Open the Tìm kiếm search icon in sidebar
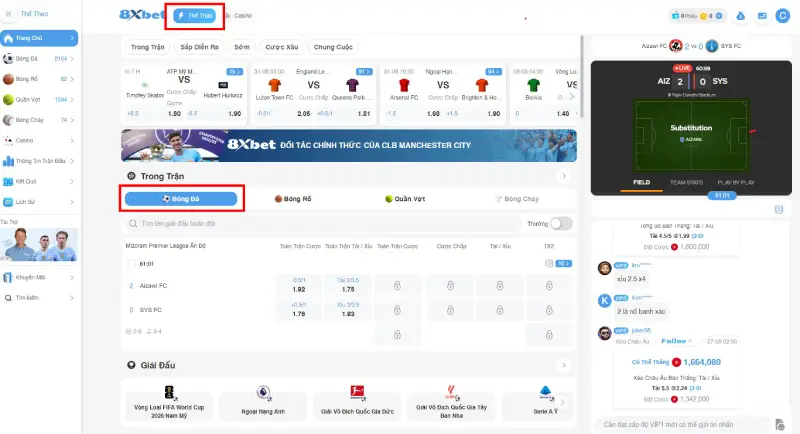This screenshot has height=434, width=800. click(8, 298)
